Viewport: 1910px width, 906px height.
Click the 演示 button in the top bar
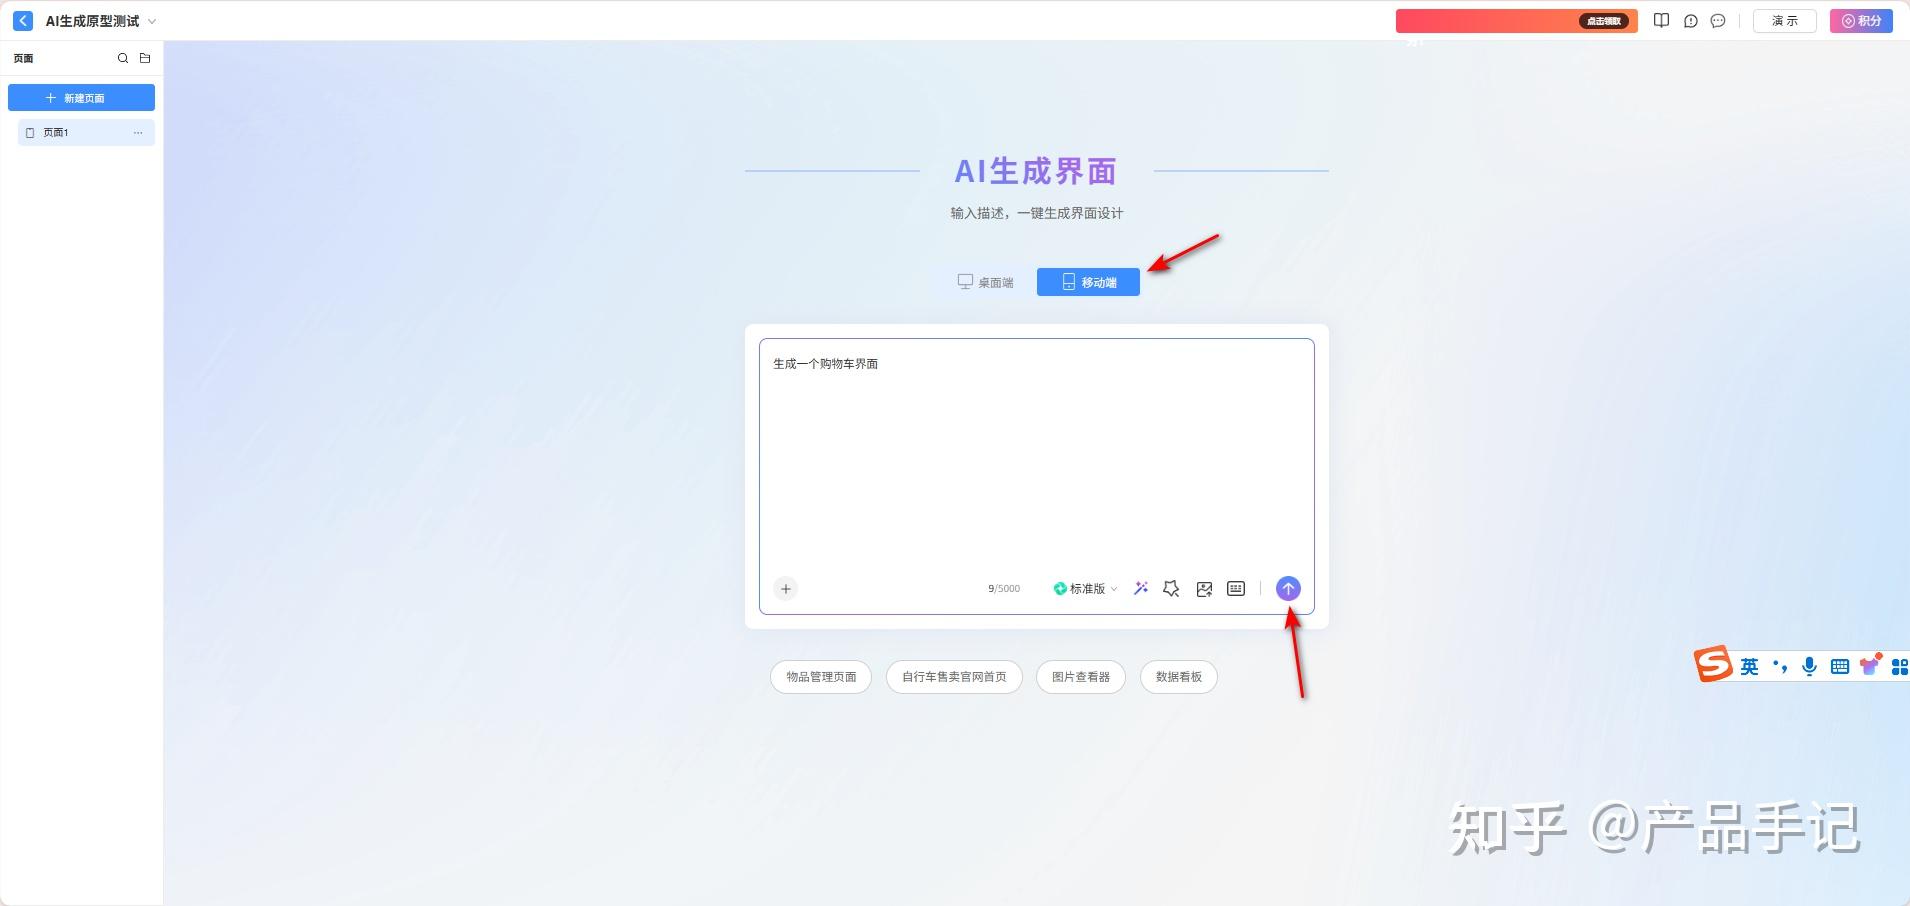click(x=1783, y=21)
